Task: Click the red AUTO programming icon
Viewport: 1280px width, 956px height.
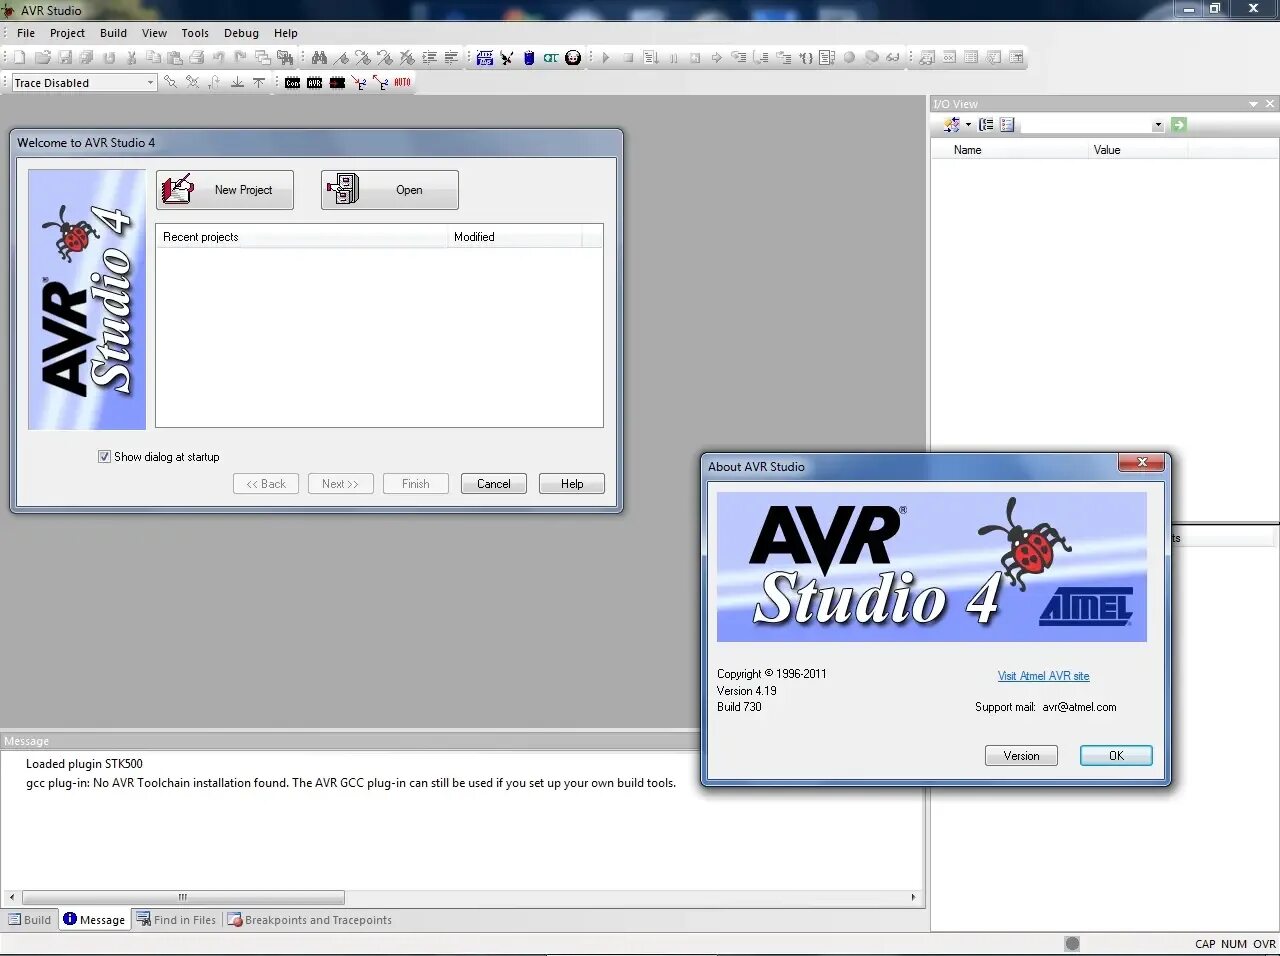Action: (402, 83)
